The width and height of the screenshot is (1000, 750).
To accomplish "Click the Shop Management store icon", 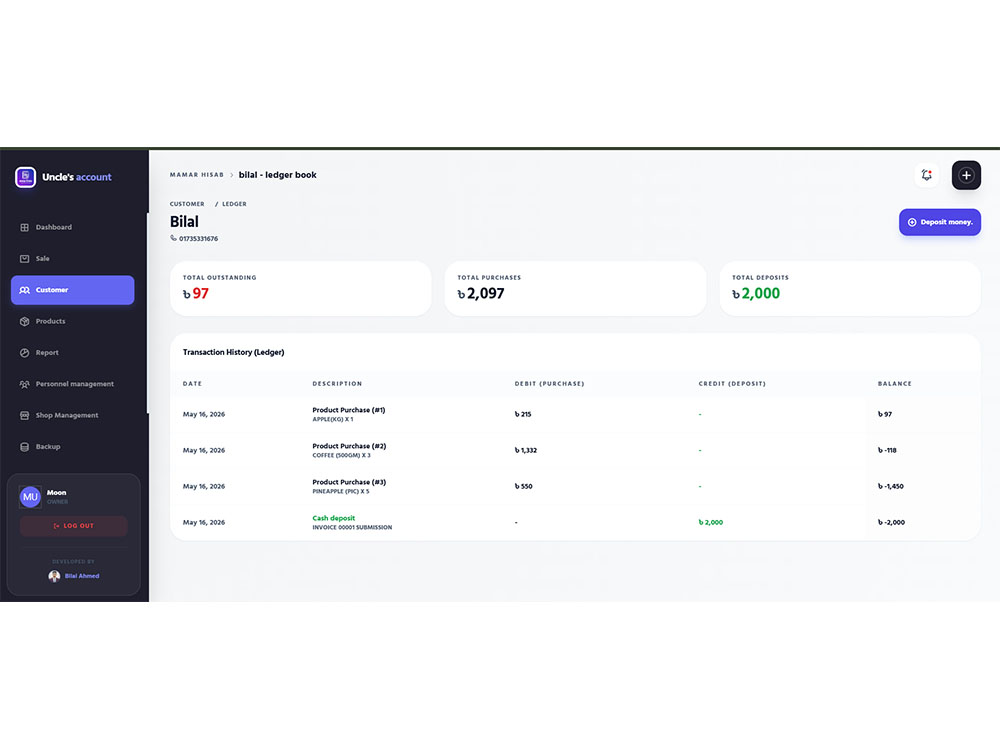I will coord(24,415).
